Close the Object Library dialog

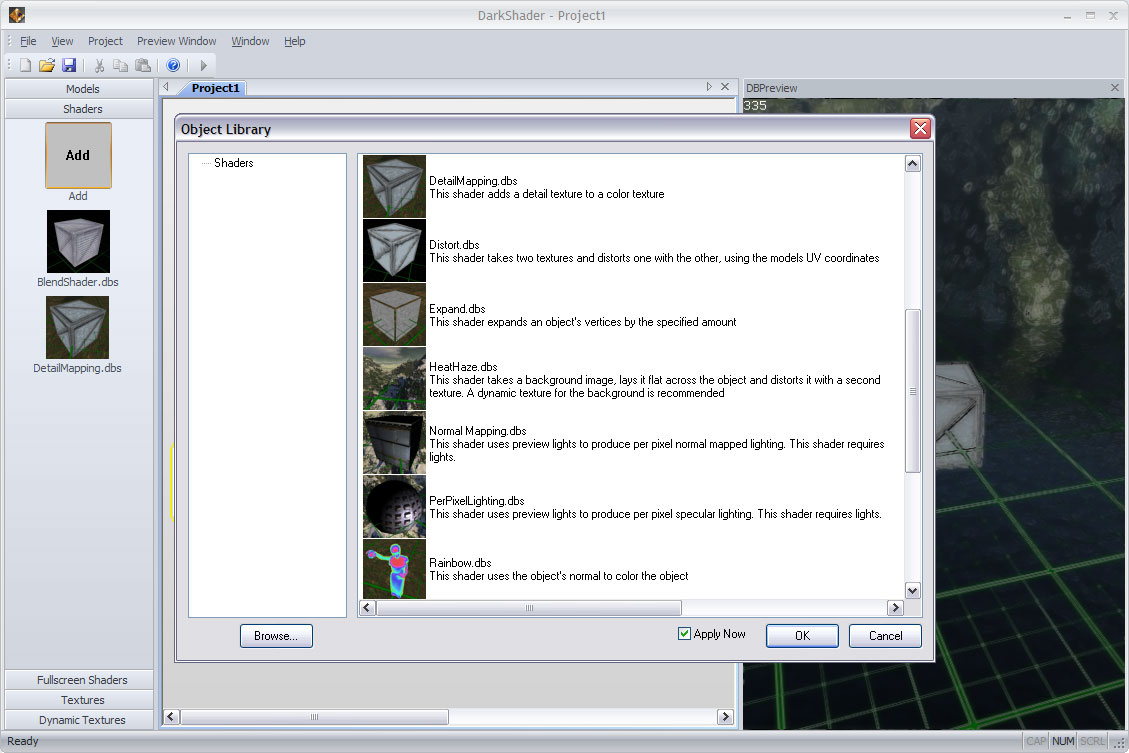[x=920, y=129]
